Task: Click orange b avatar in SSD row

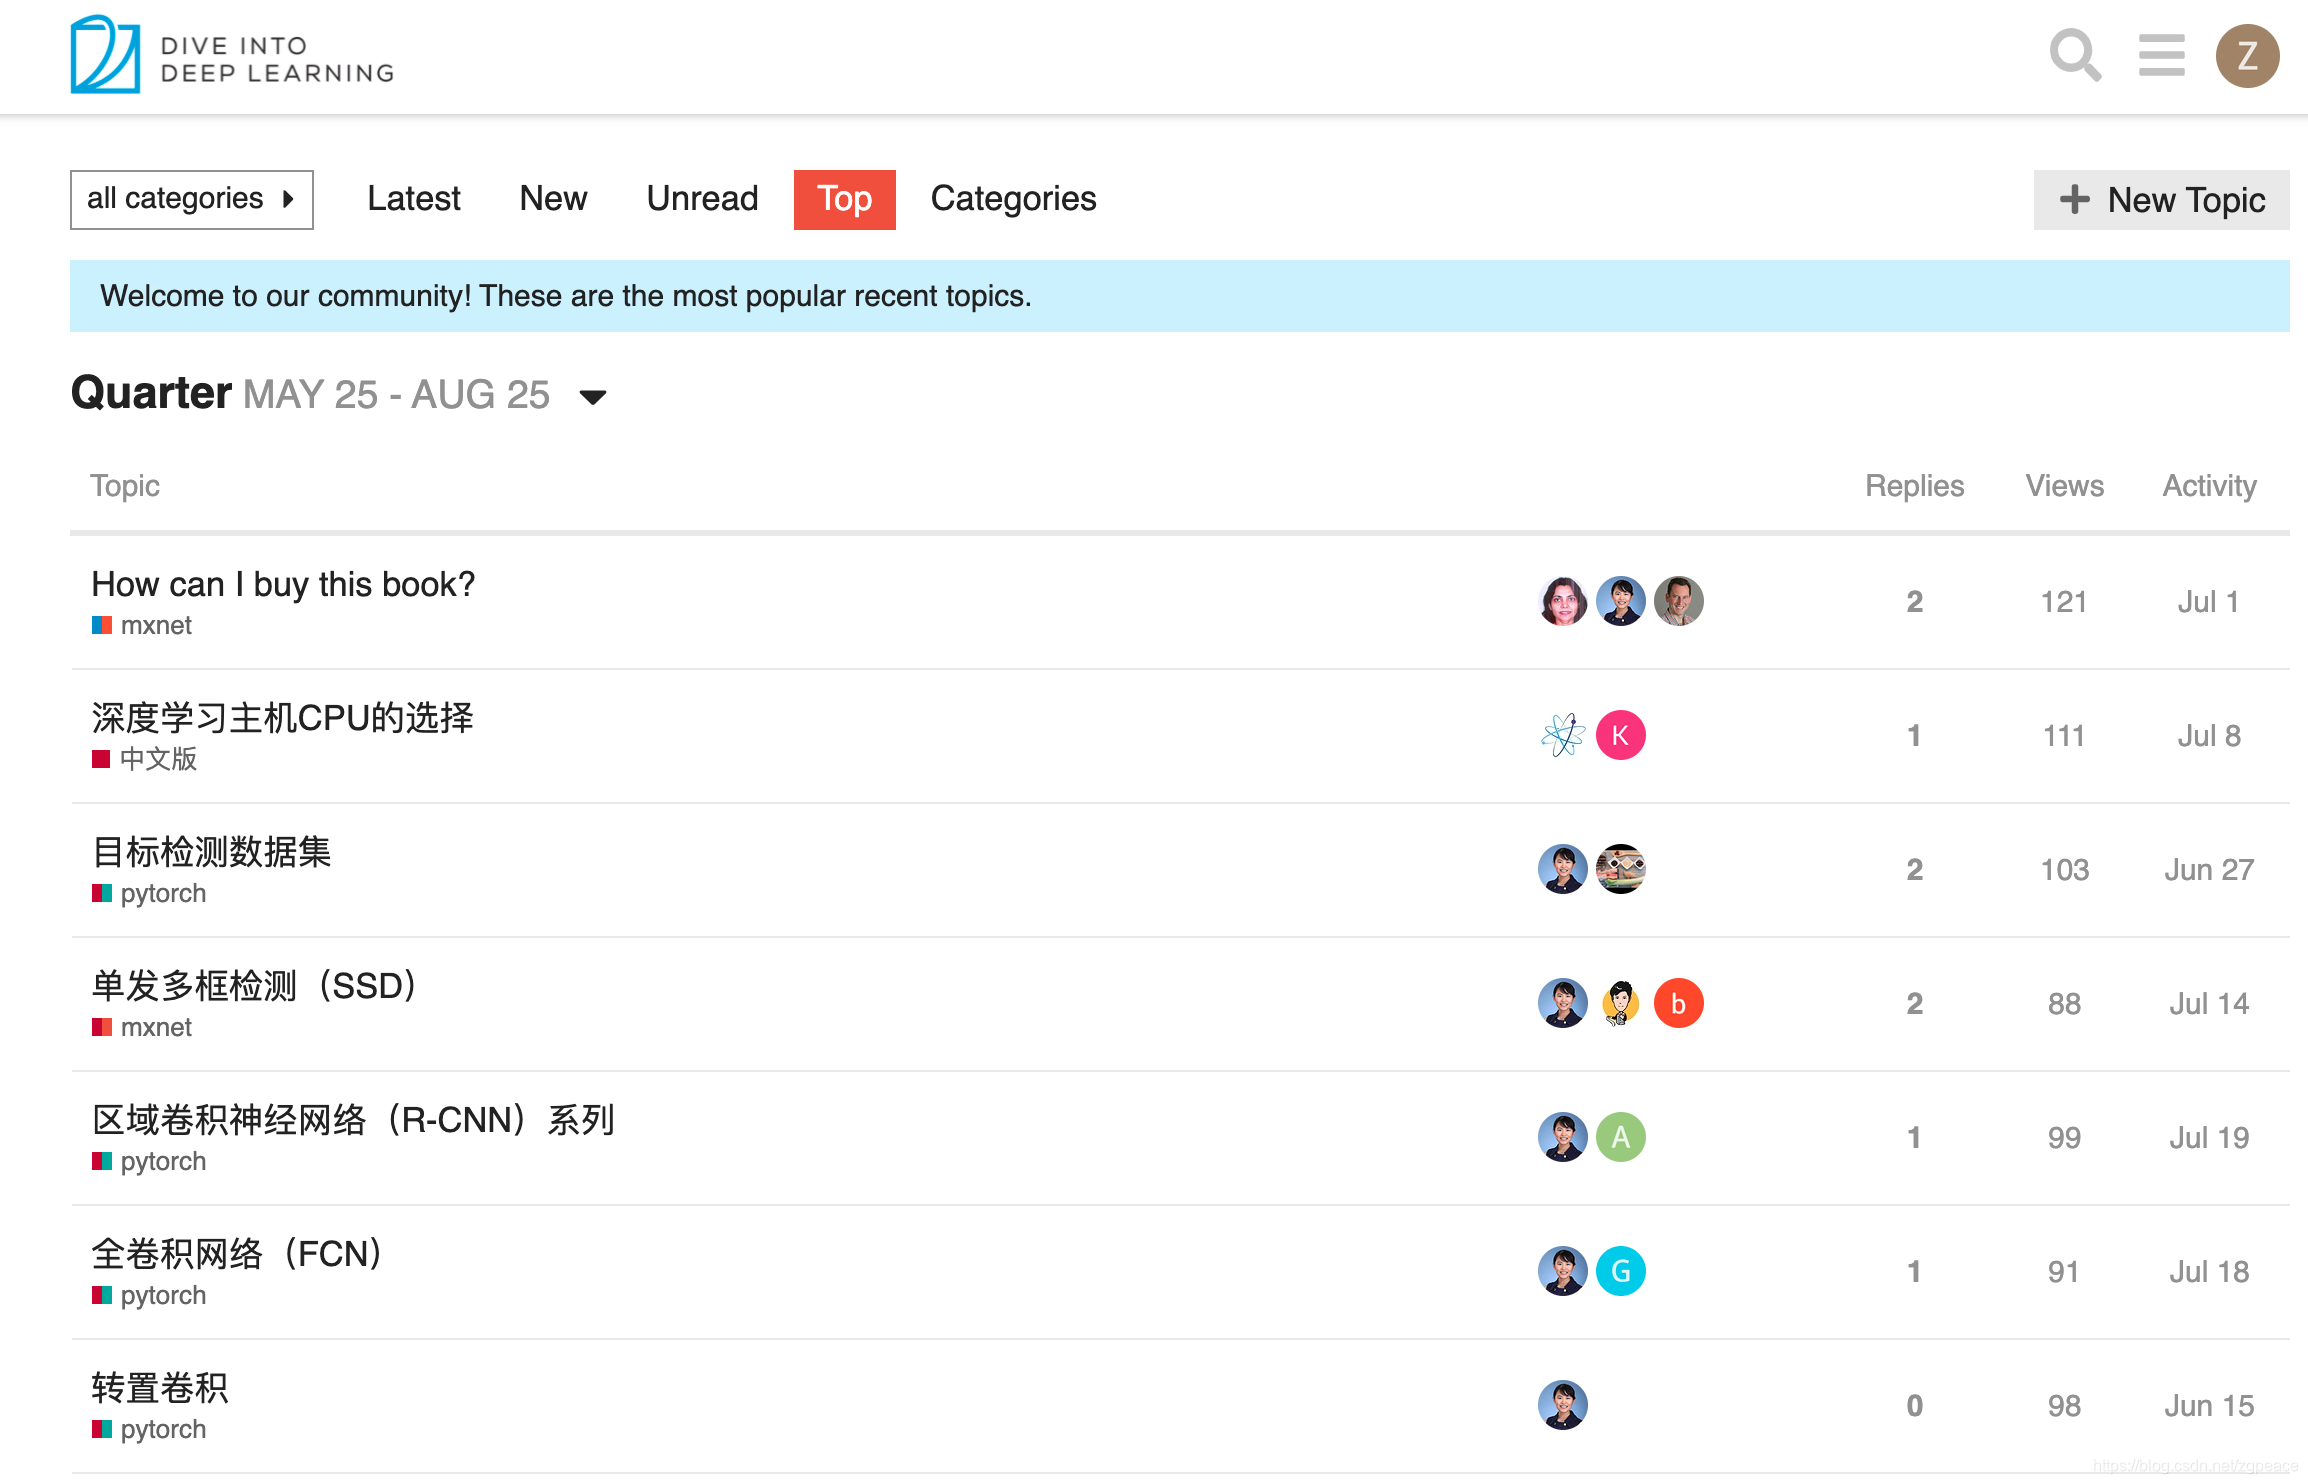Action: tap(1678, 1003)
